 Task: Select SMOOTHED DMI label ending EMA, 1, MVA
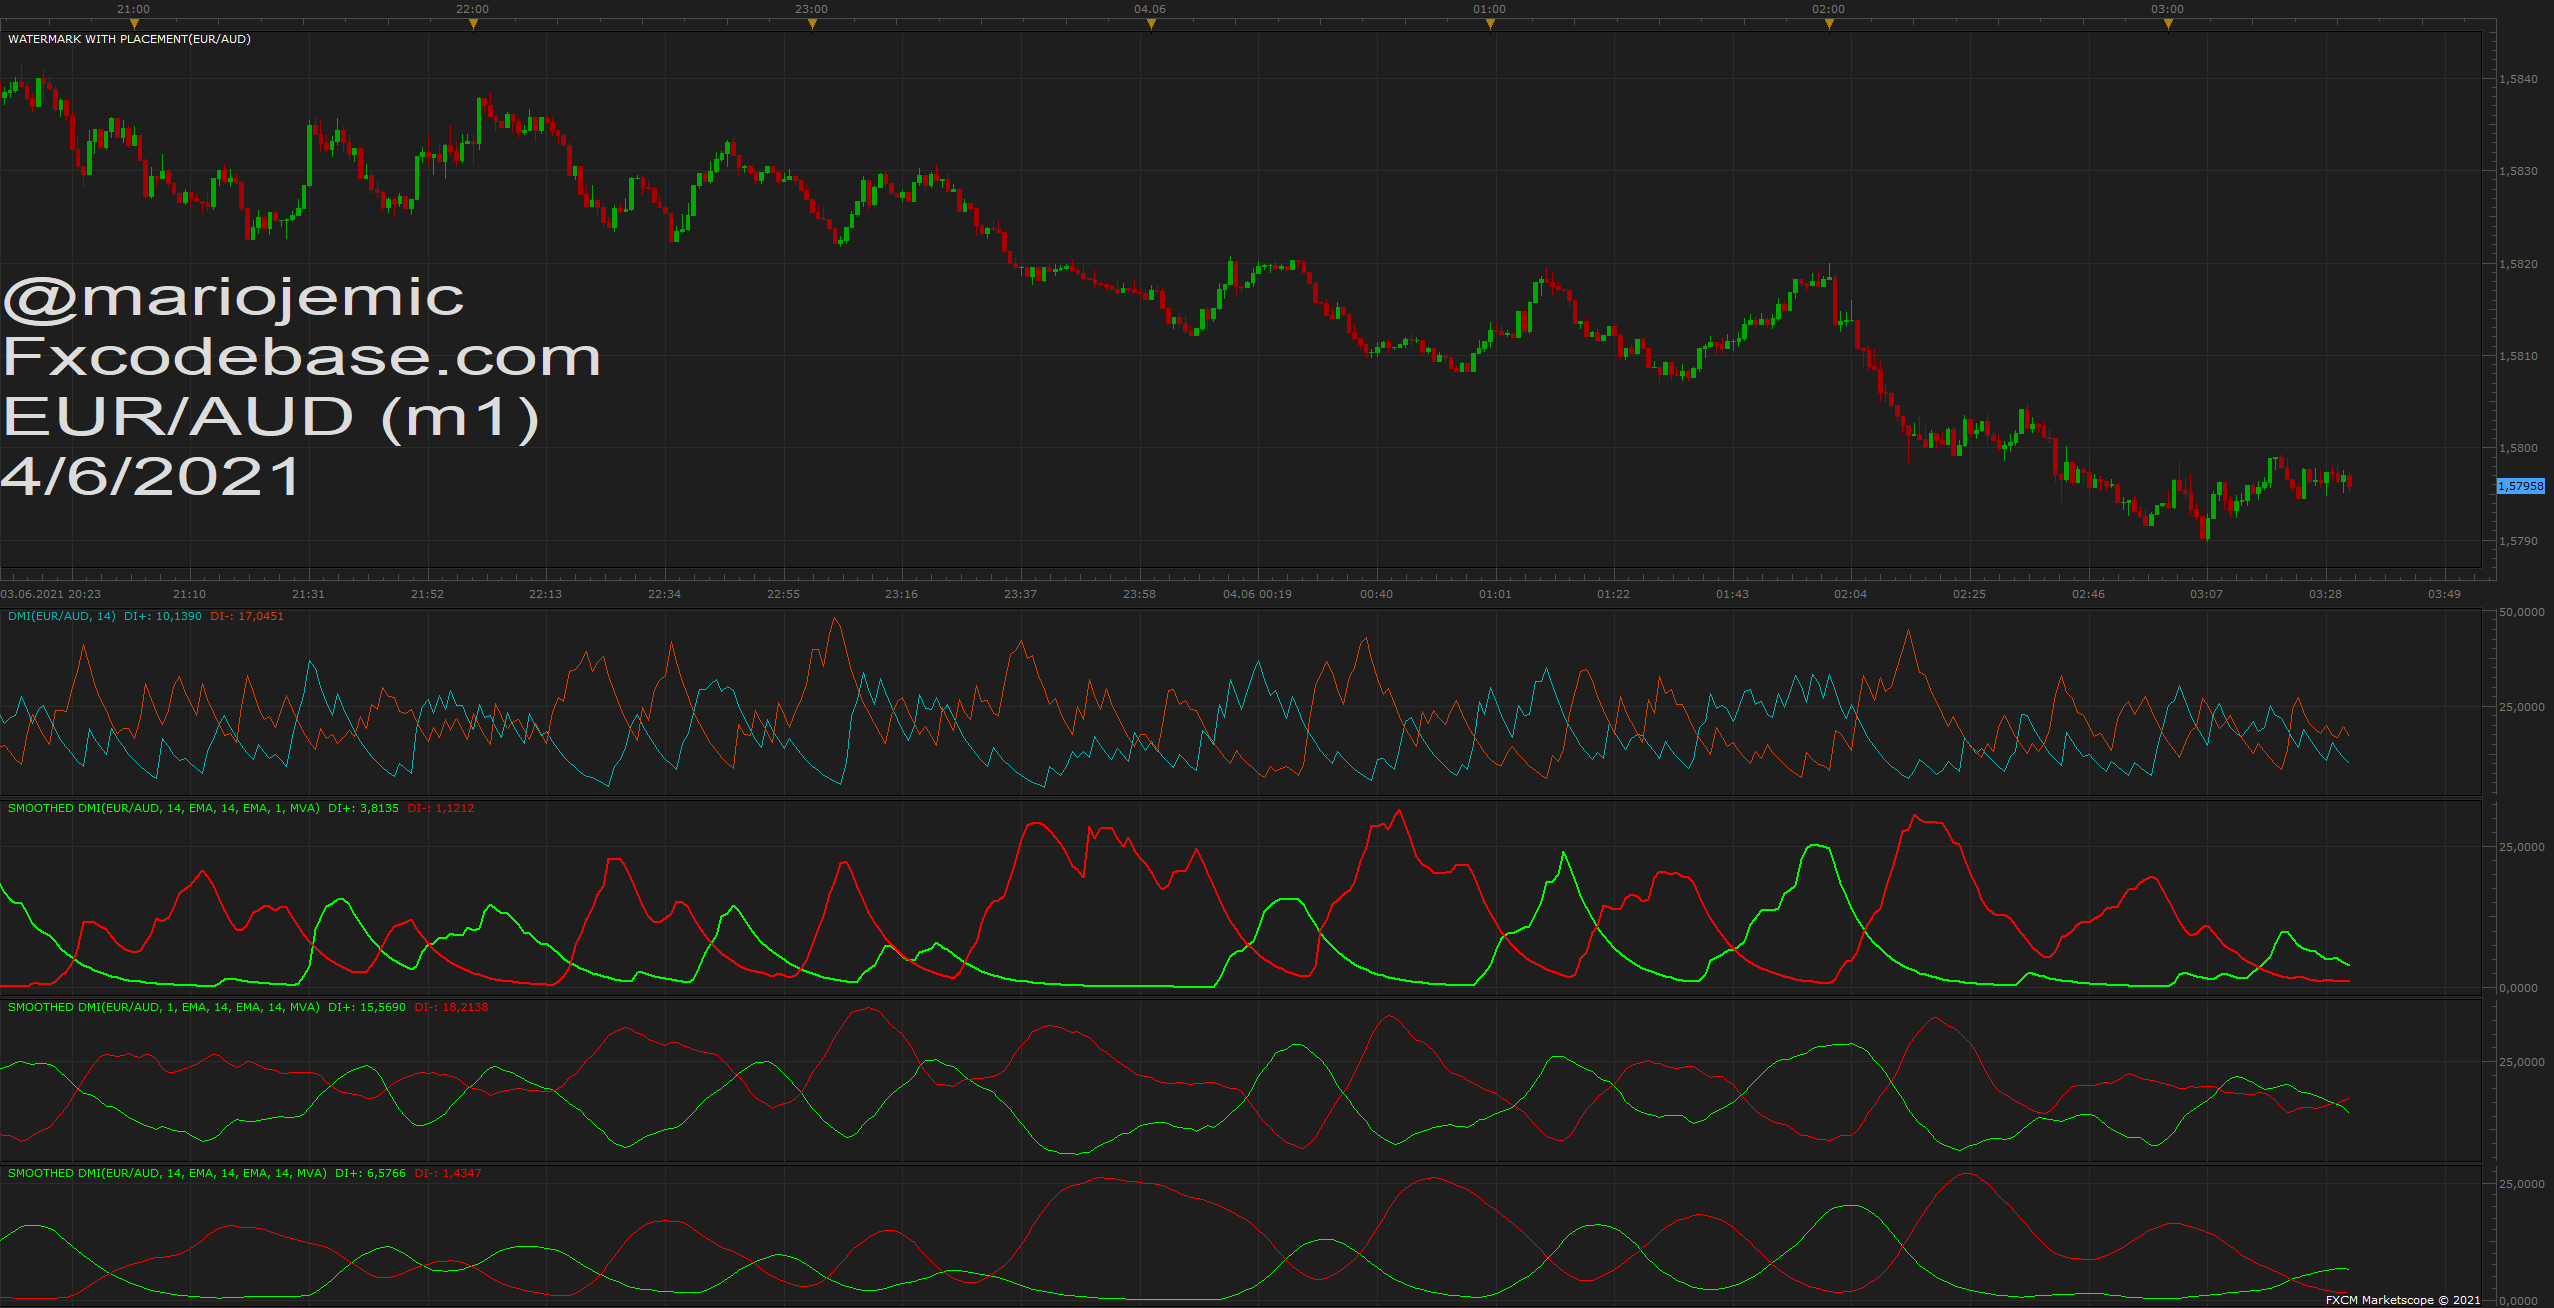(x=163, y=808)
